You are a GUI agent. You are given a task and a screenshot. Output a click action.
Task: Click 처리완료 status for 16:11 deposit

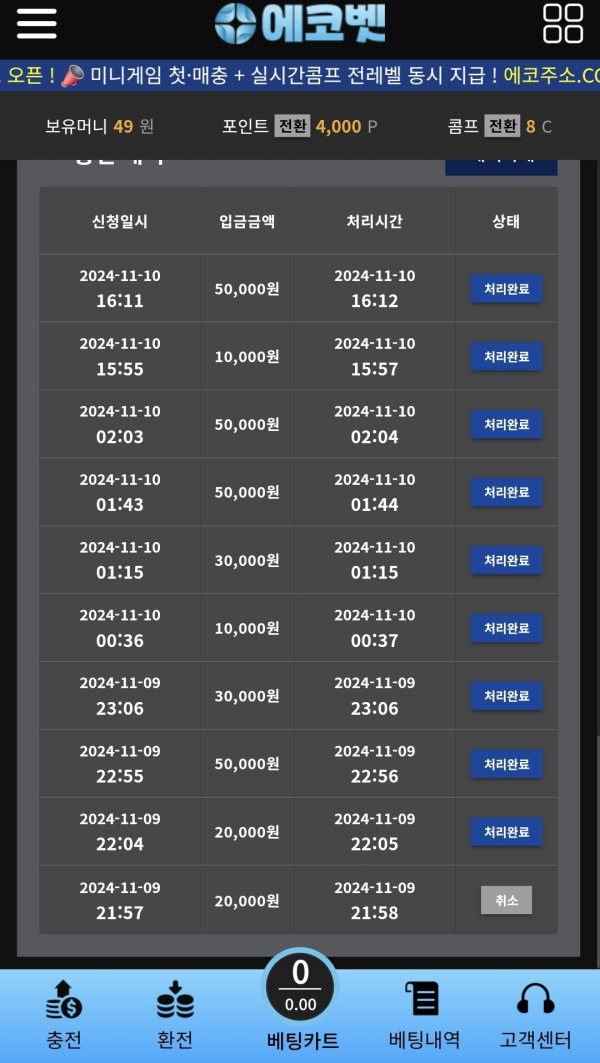[506, 289]
